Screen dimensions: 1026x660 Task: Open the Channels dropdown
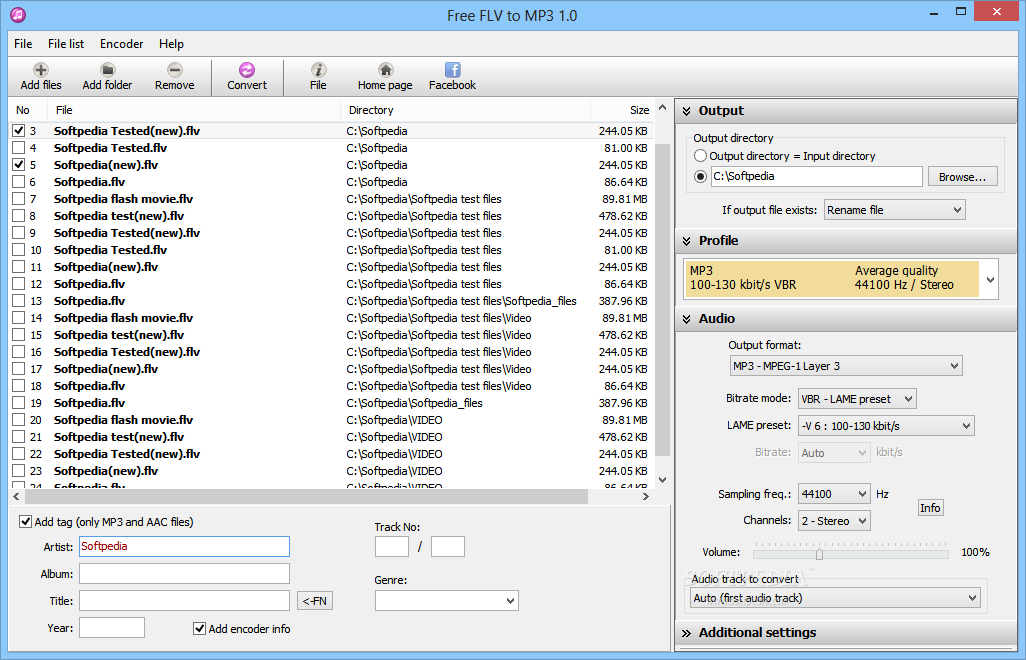834,521
